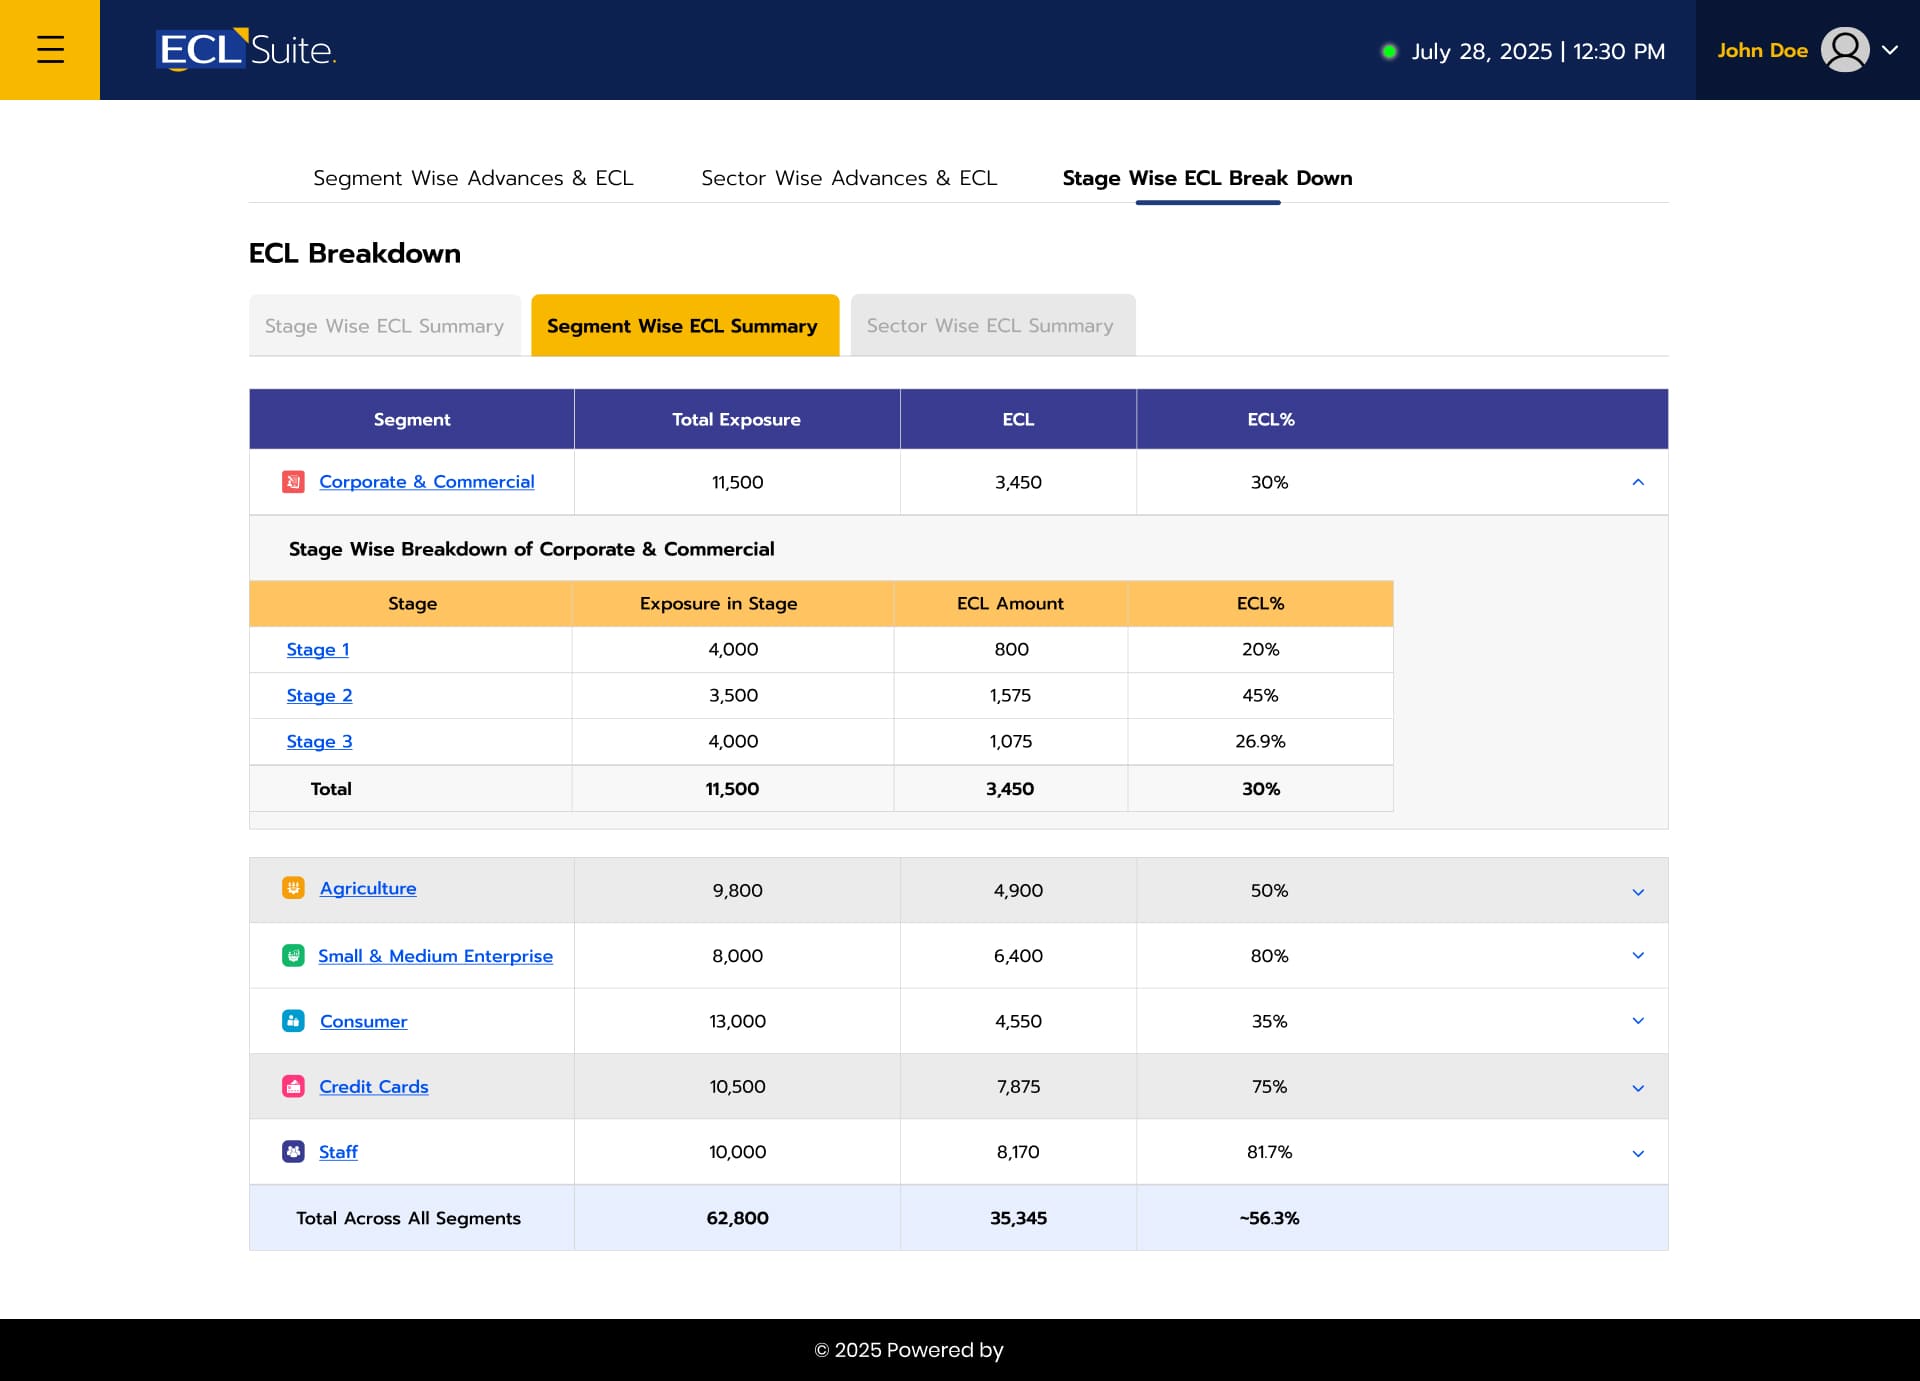Switch to Sector Wise Advances & ECL tab
The width and height of the screenshot is (1920, 1381).
click(x=849, y=178)
